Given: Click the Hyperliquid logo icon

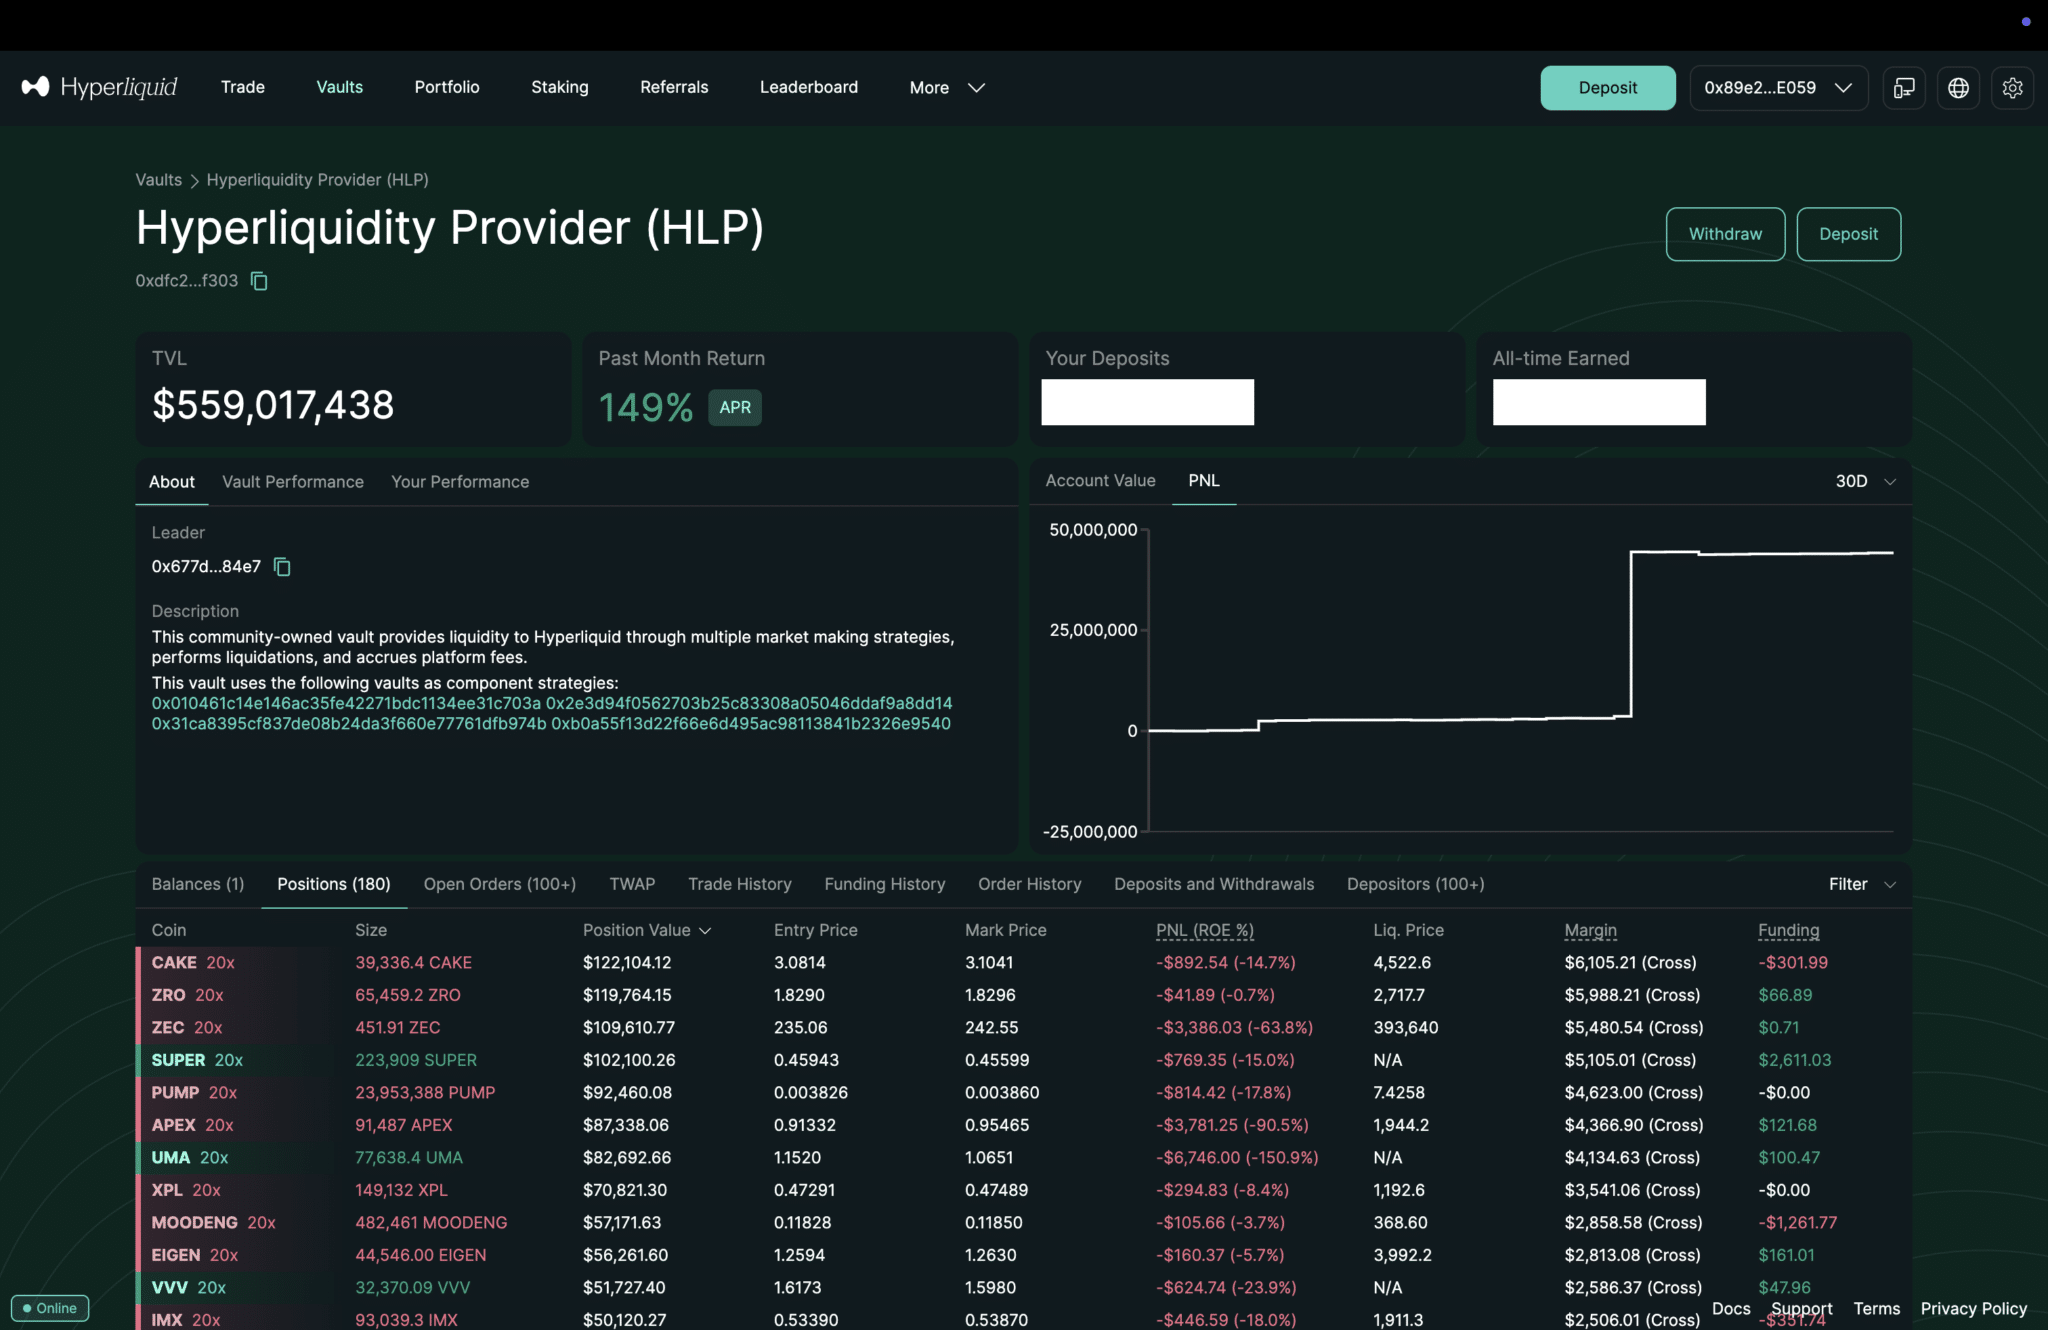Looking at the screenshot, I should [36, 87].
